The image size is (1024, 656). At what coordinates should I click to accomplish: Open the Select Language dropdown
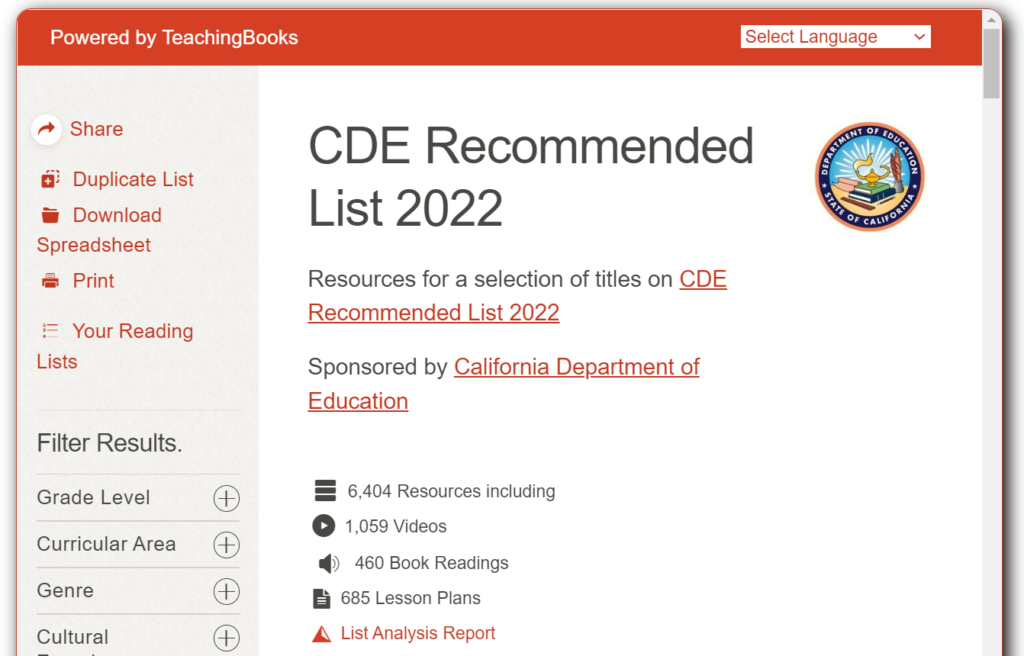(x=835, y=37)
